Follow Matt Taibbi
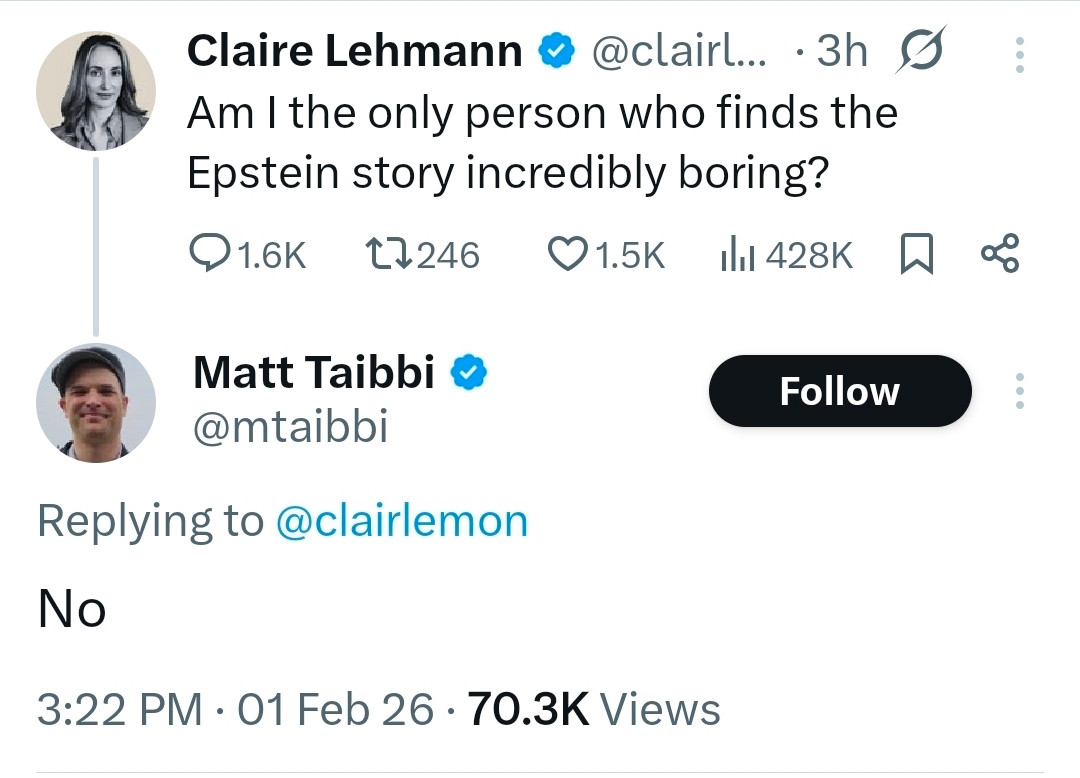Image resolution: width=1080 pixels, height=778 pixels. pyautogui.click(x=839, y=391)
